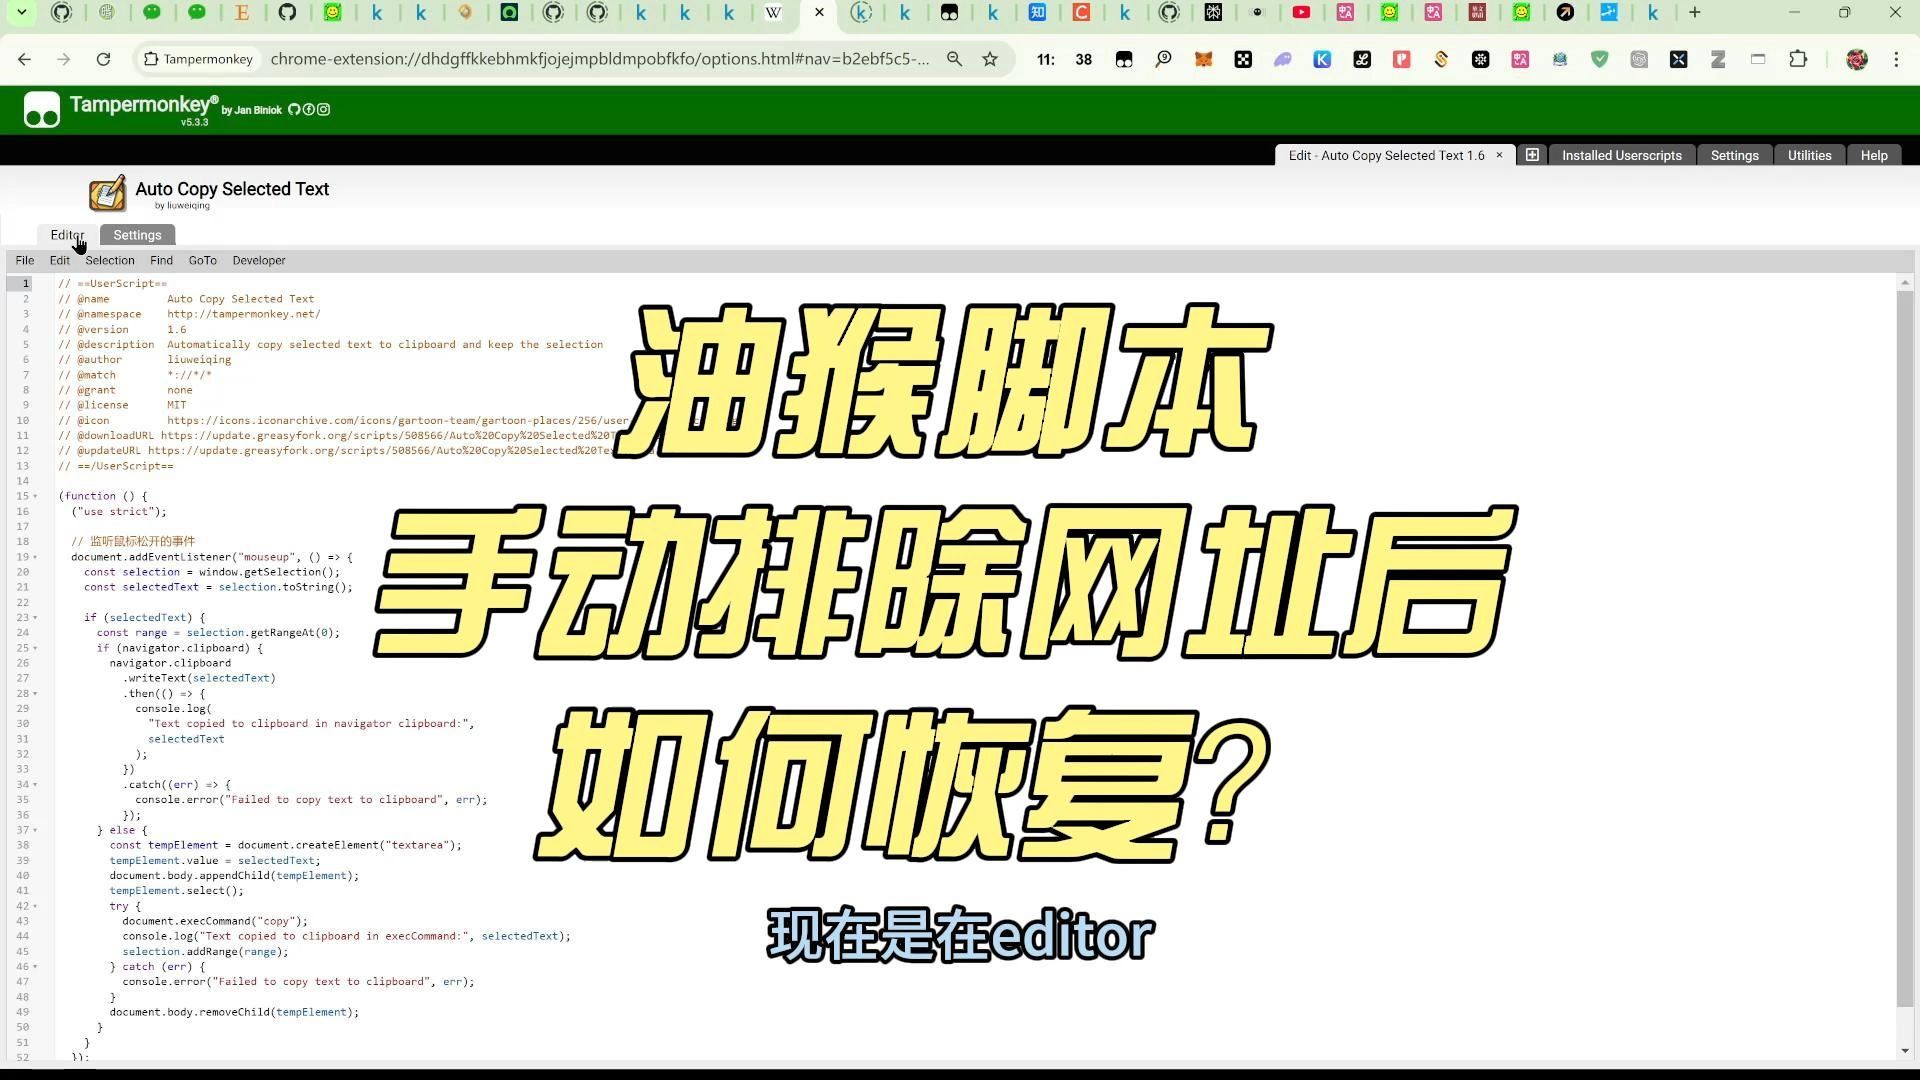Open Tampermonkey's Facebook link icon in header

click(309, 110)
